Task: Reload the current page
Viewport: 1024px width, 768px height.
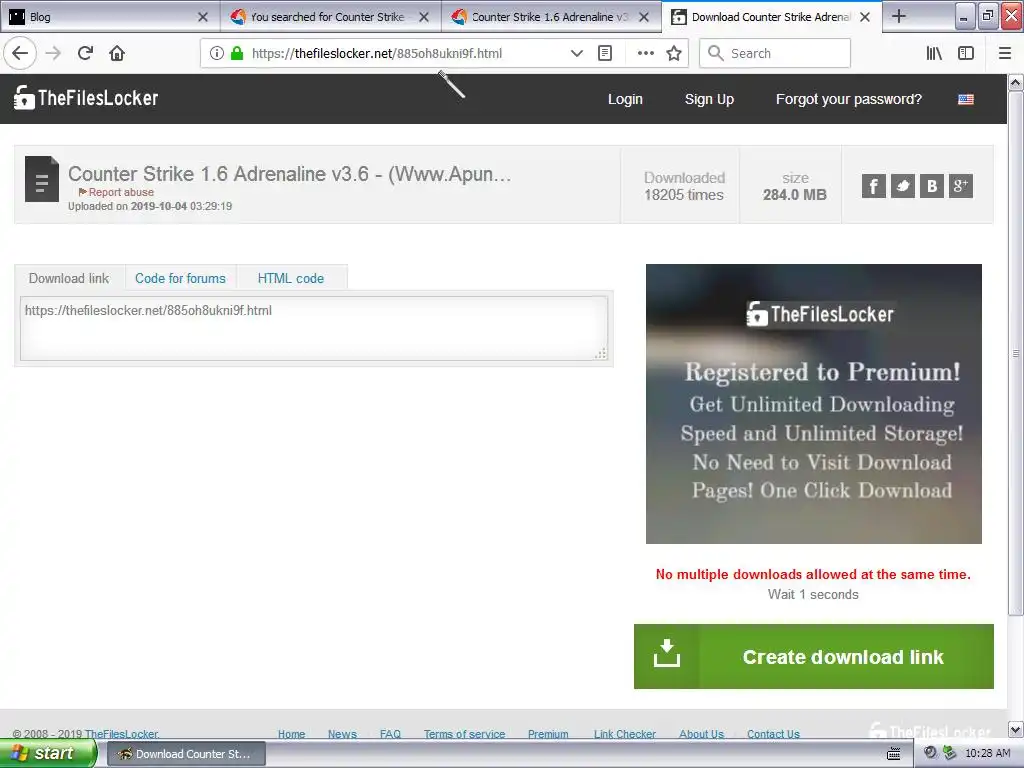Action: coord(86,54)
